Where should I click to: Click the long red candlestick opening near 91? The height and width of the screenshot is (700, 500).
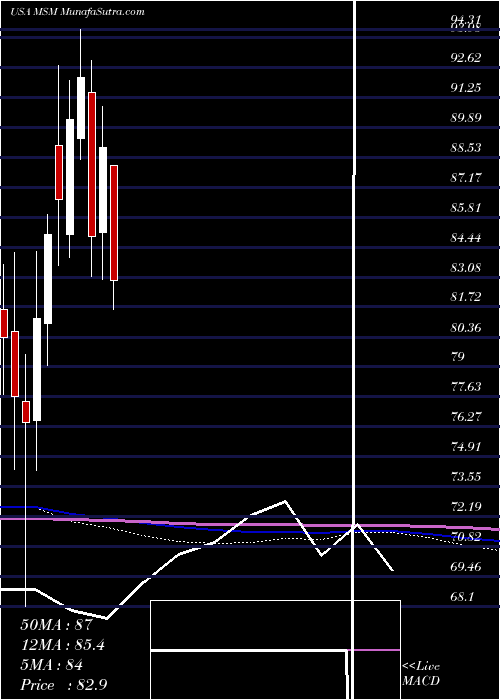click(x=92, y=164)
